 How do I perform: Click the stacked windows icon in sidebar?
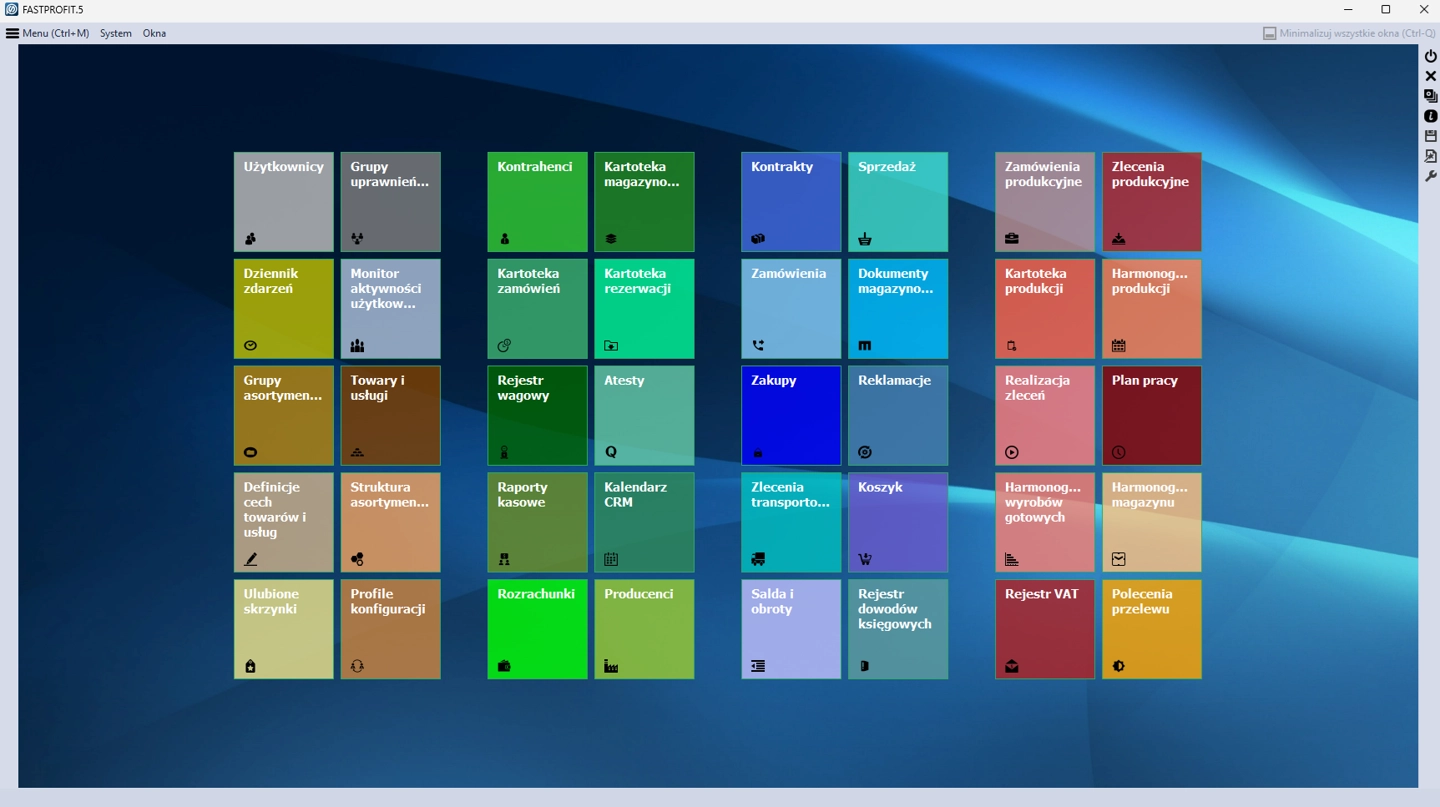pyautogui.click(x=1430, y=96)
